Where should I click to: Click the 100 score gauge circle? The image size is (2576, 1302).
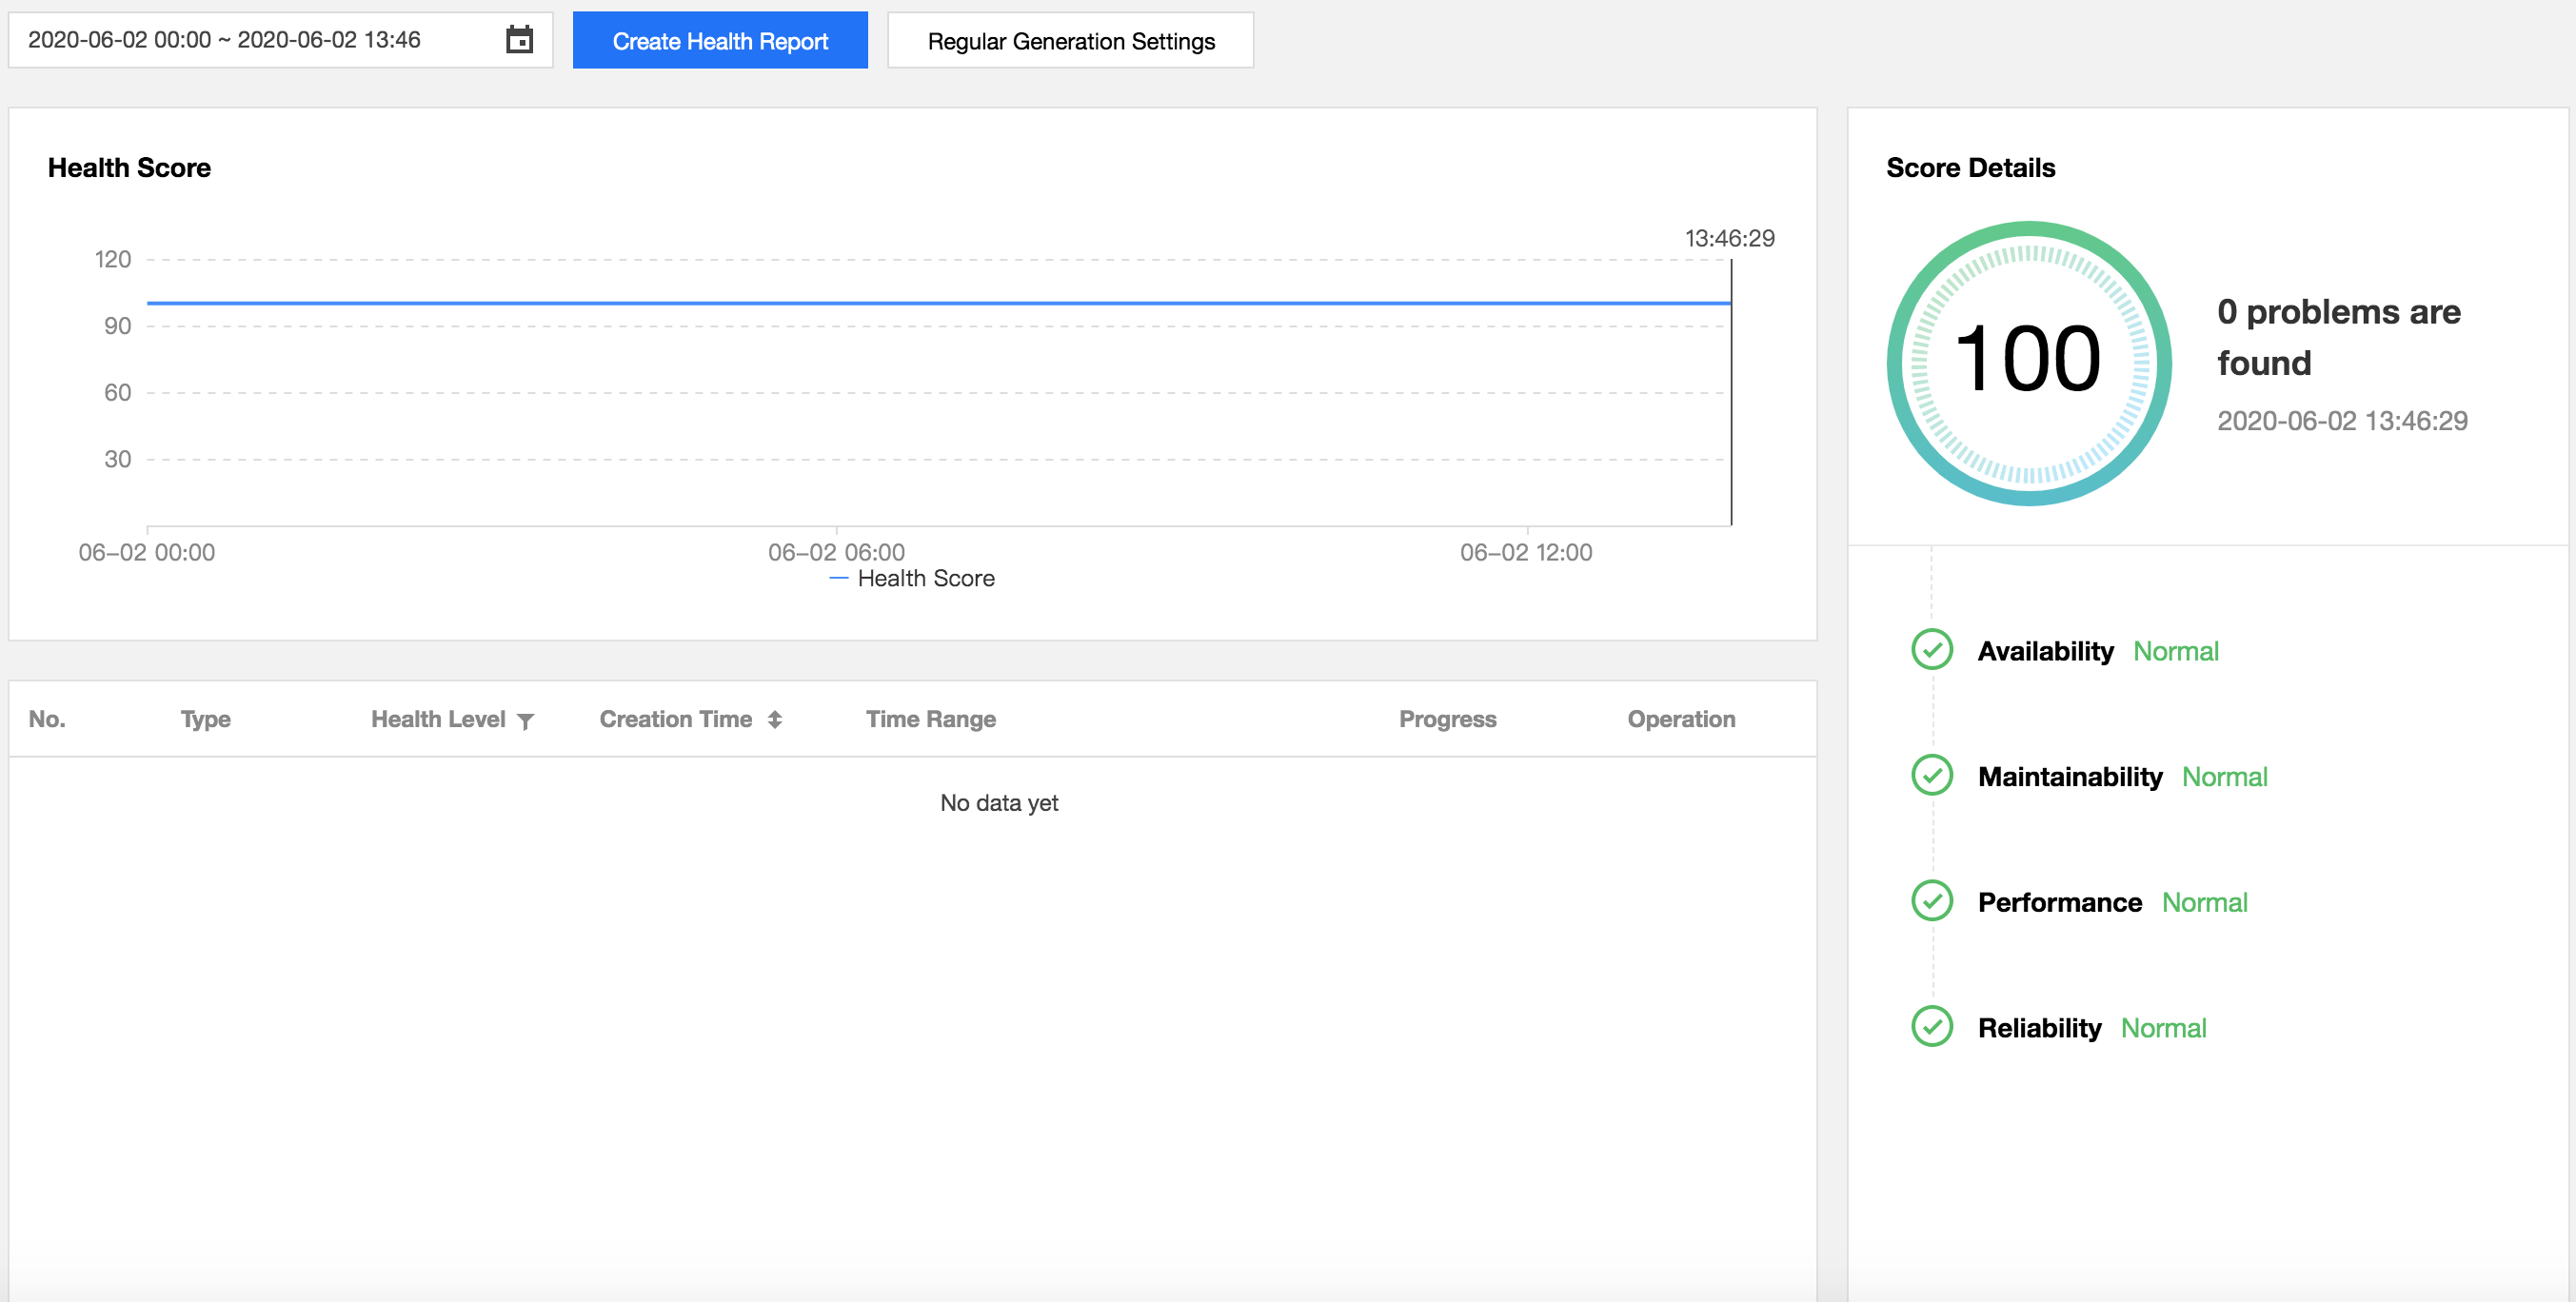click(x=2028, y=362)
